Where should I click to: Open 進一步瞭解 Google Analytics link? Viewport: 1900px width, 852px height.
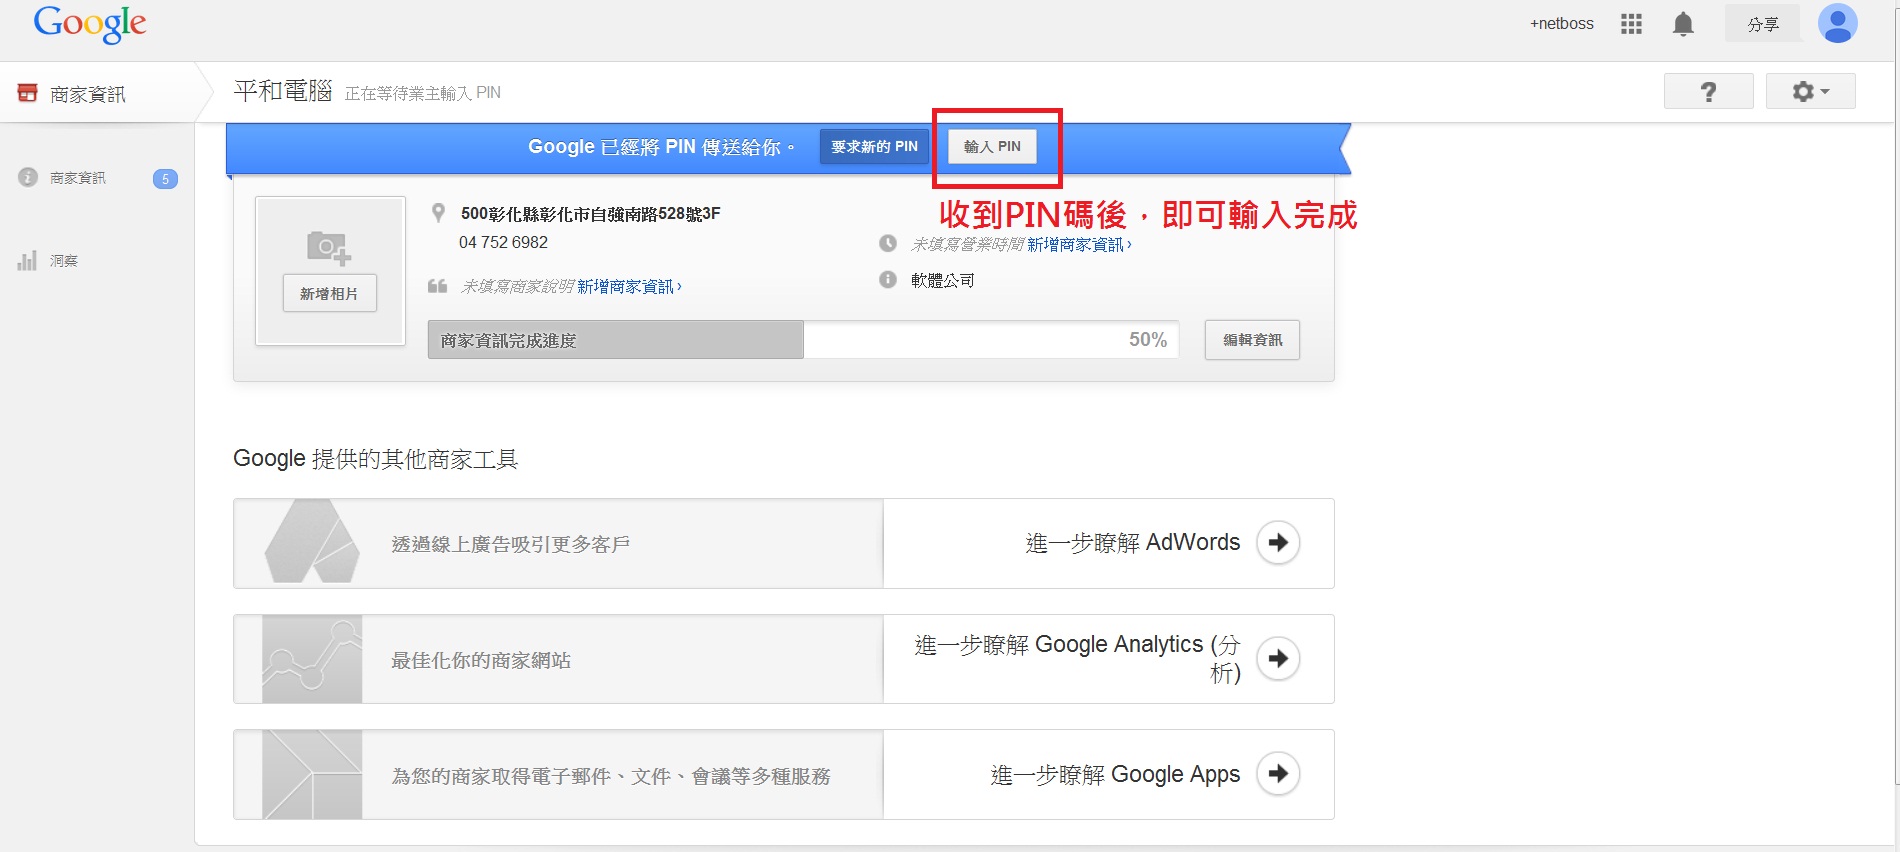(x=1077, y=658)
